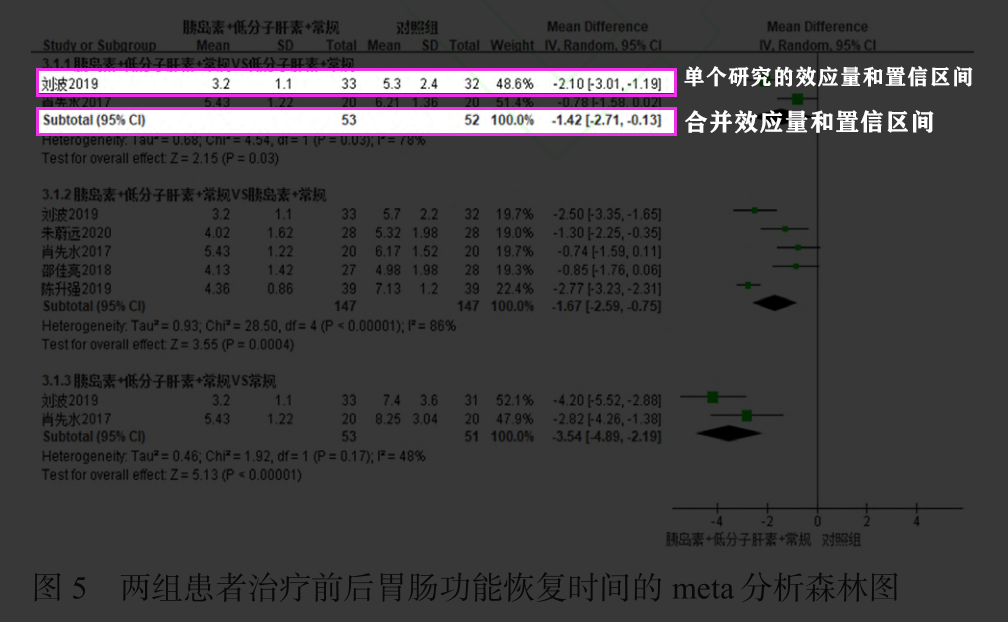Click the overall effect line Z = 5.13
This screenshot has width=1008, height=622.
(172, 475)
